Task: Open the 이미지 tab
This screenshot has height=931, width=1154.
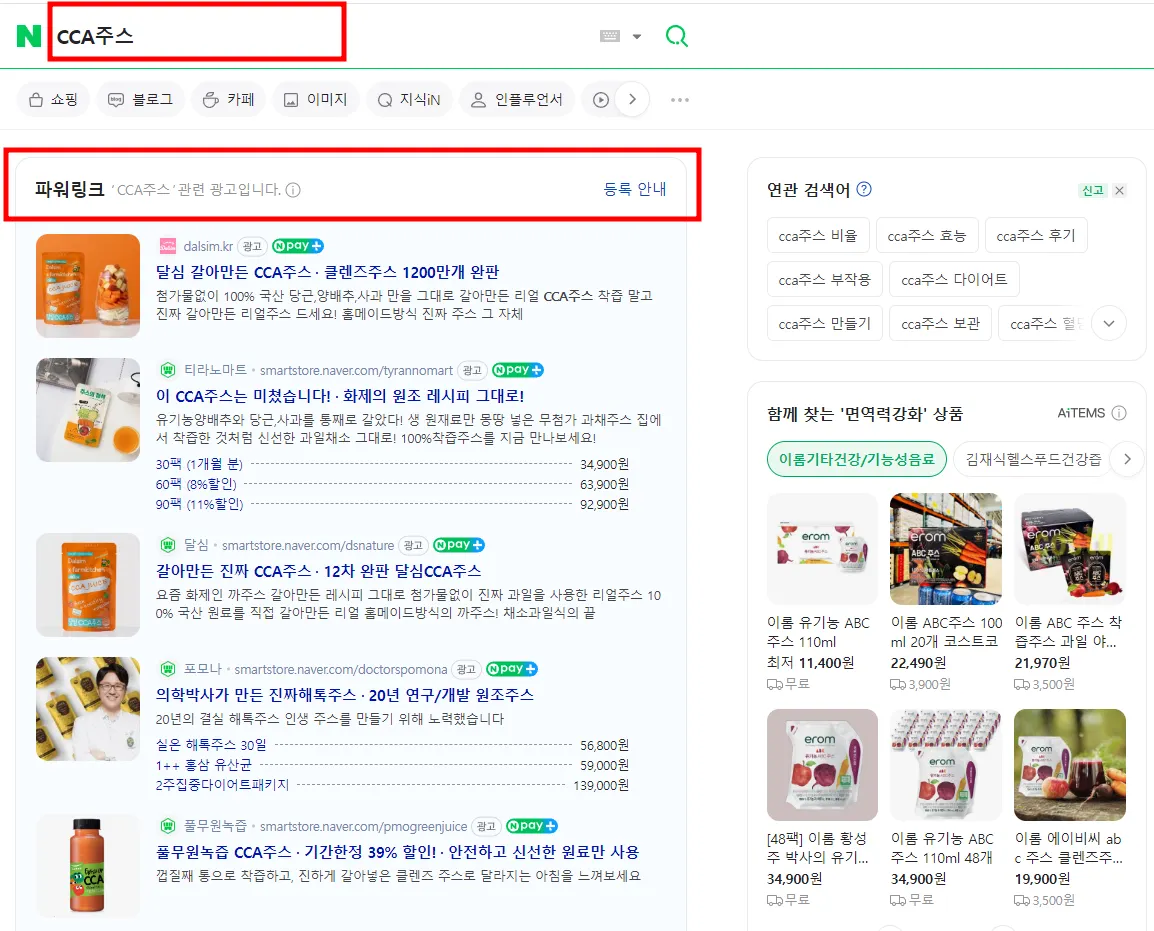Action: point(316,99)
